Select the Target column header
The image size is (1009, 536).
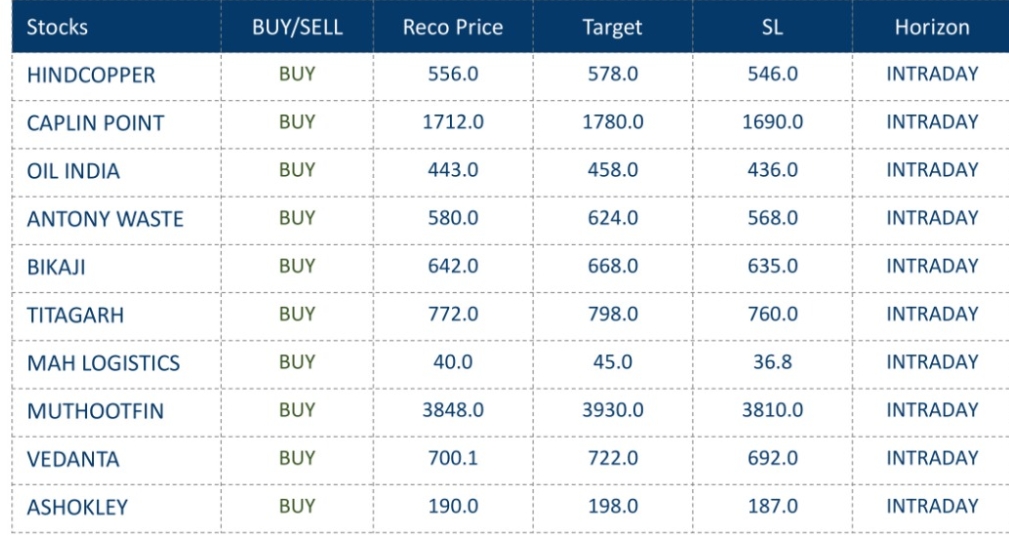click(612, 27)
